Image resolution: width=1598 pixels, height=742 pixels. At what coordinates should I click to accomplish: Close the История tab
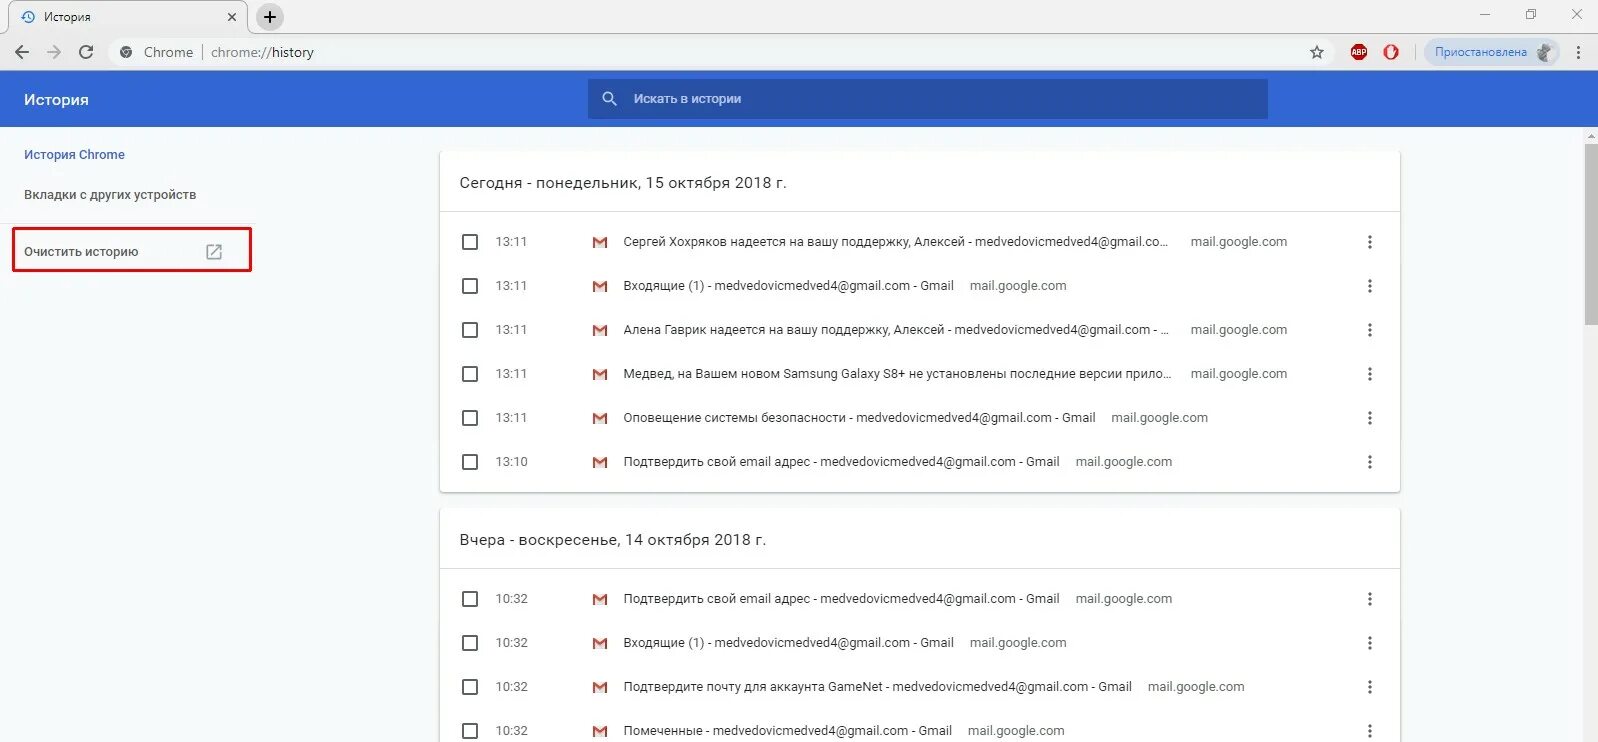pyautogui.click(x=232, y=17)
